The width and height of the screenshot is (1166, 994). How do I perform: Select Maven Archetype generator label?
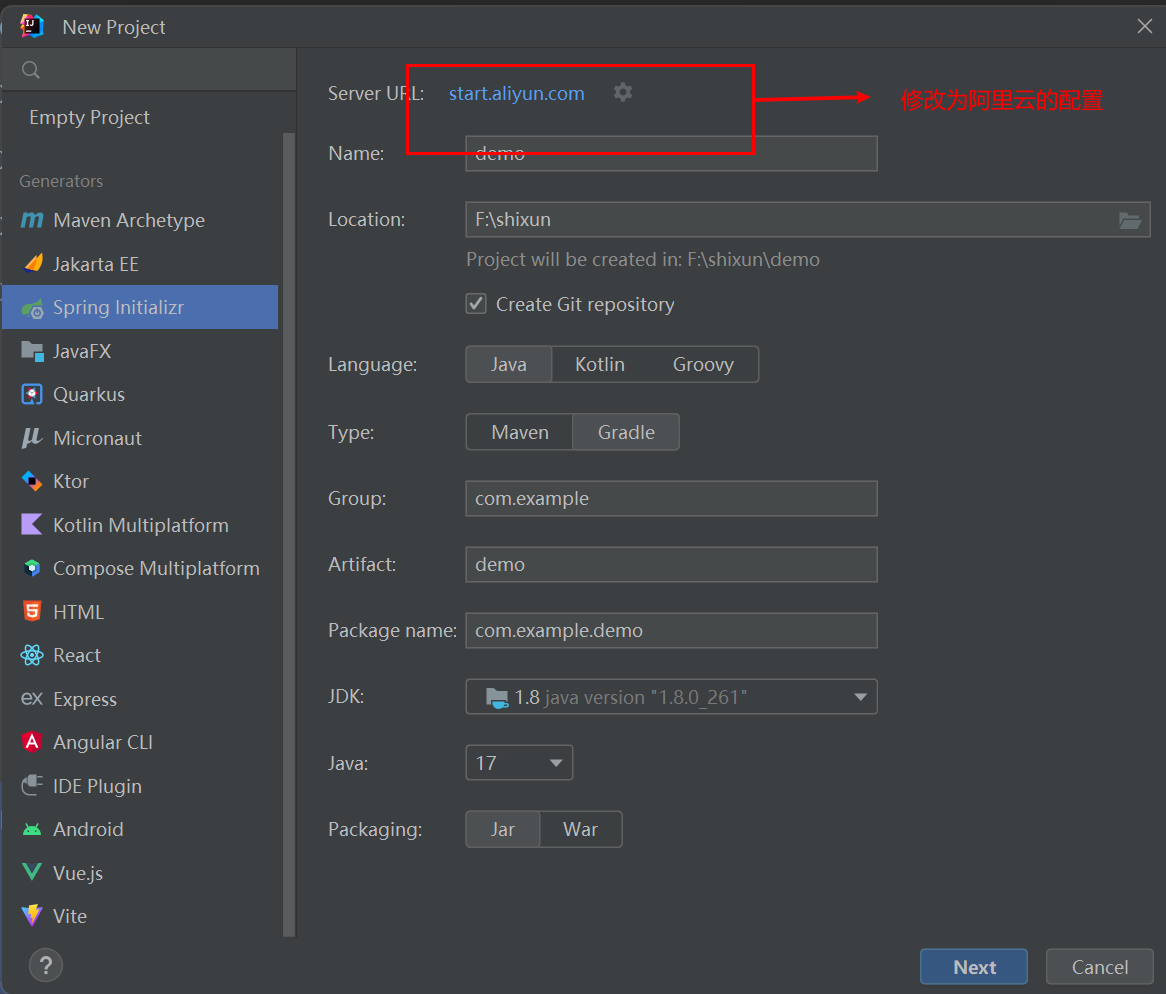click(x=129, y=220)
